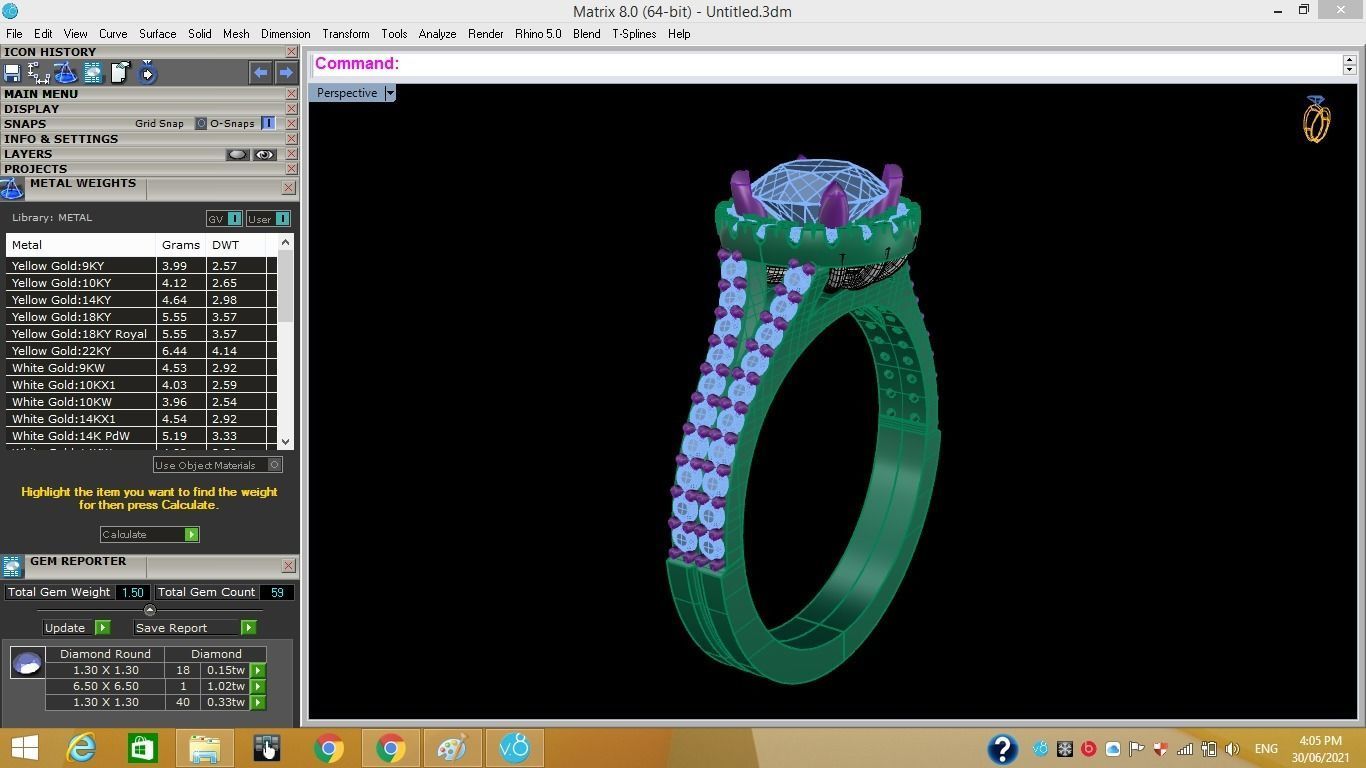The image size is (1366, 768).
Task: Open Internet Explorer from the taskbar
Action: [80, 748]
